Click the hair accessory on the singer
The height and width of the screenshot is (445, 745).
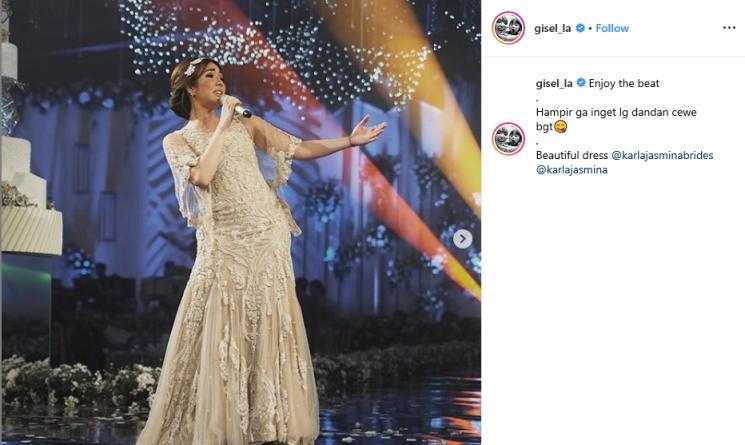[x=192, y=66]
